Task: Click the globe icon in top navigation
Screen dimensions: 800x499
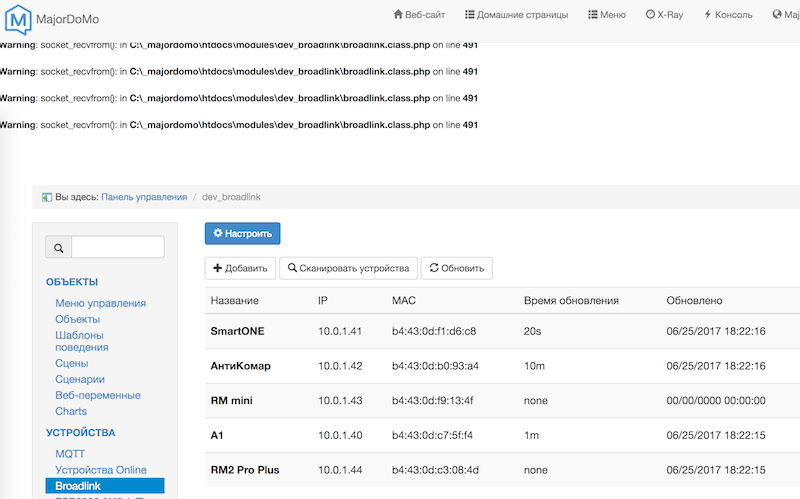Action: pyautogui.click(x=777, y=14)
